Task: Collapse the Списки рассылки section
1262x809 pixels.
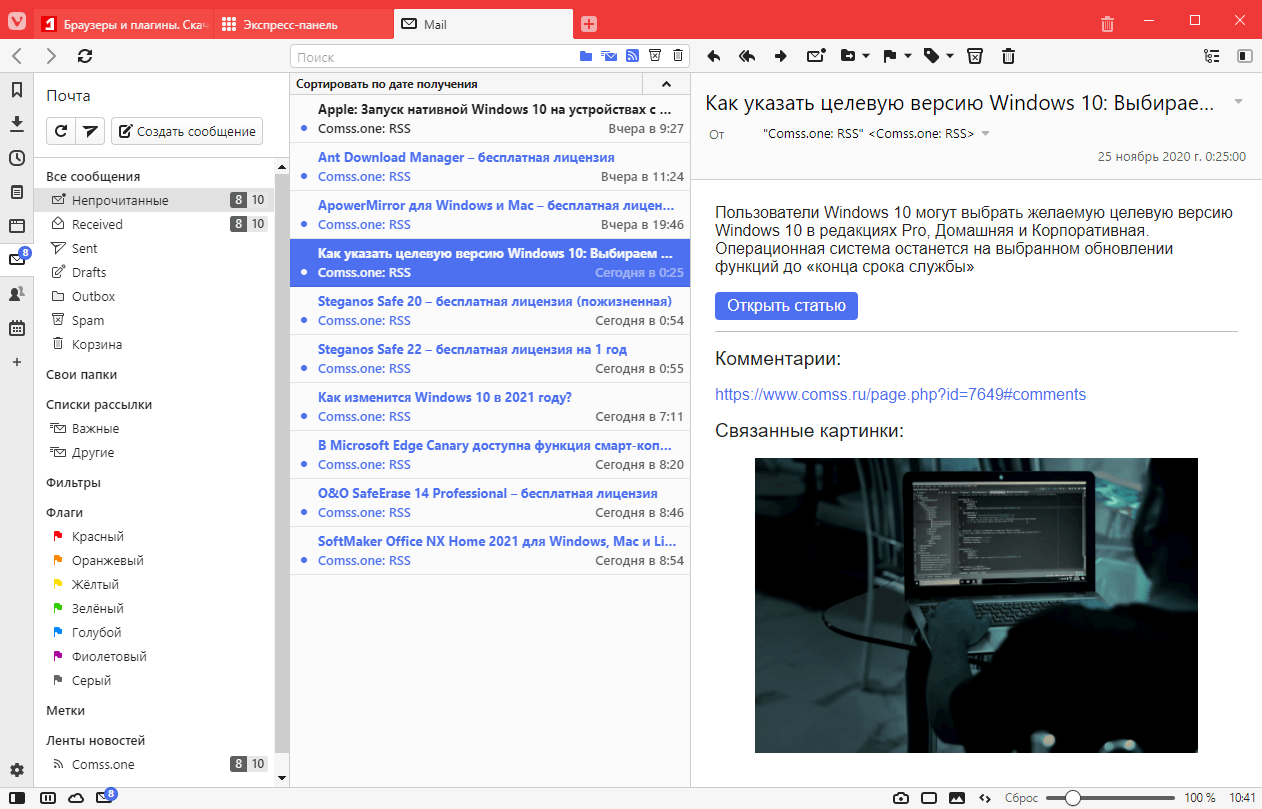Action: point(99,404)
